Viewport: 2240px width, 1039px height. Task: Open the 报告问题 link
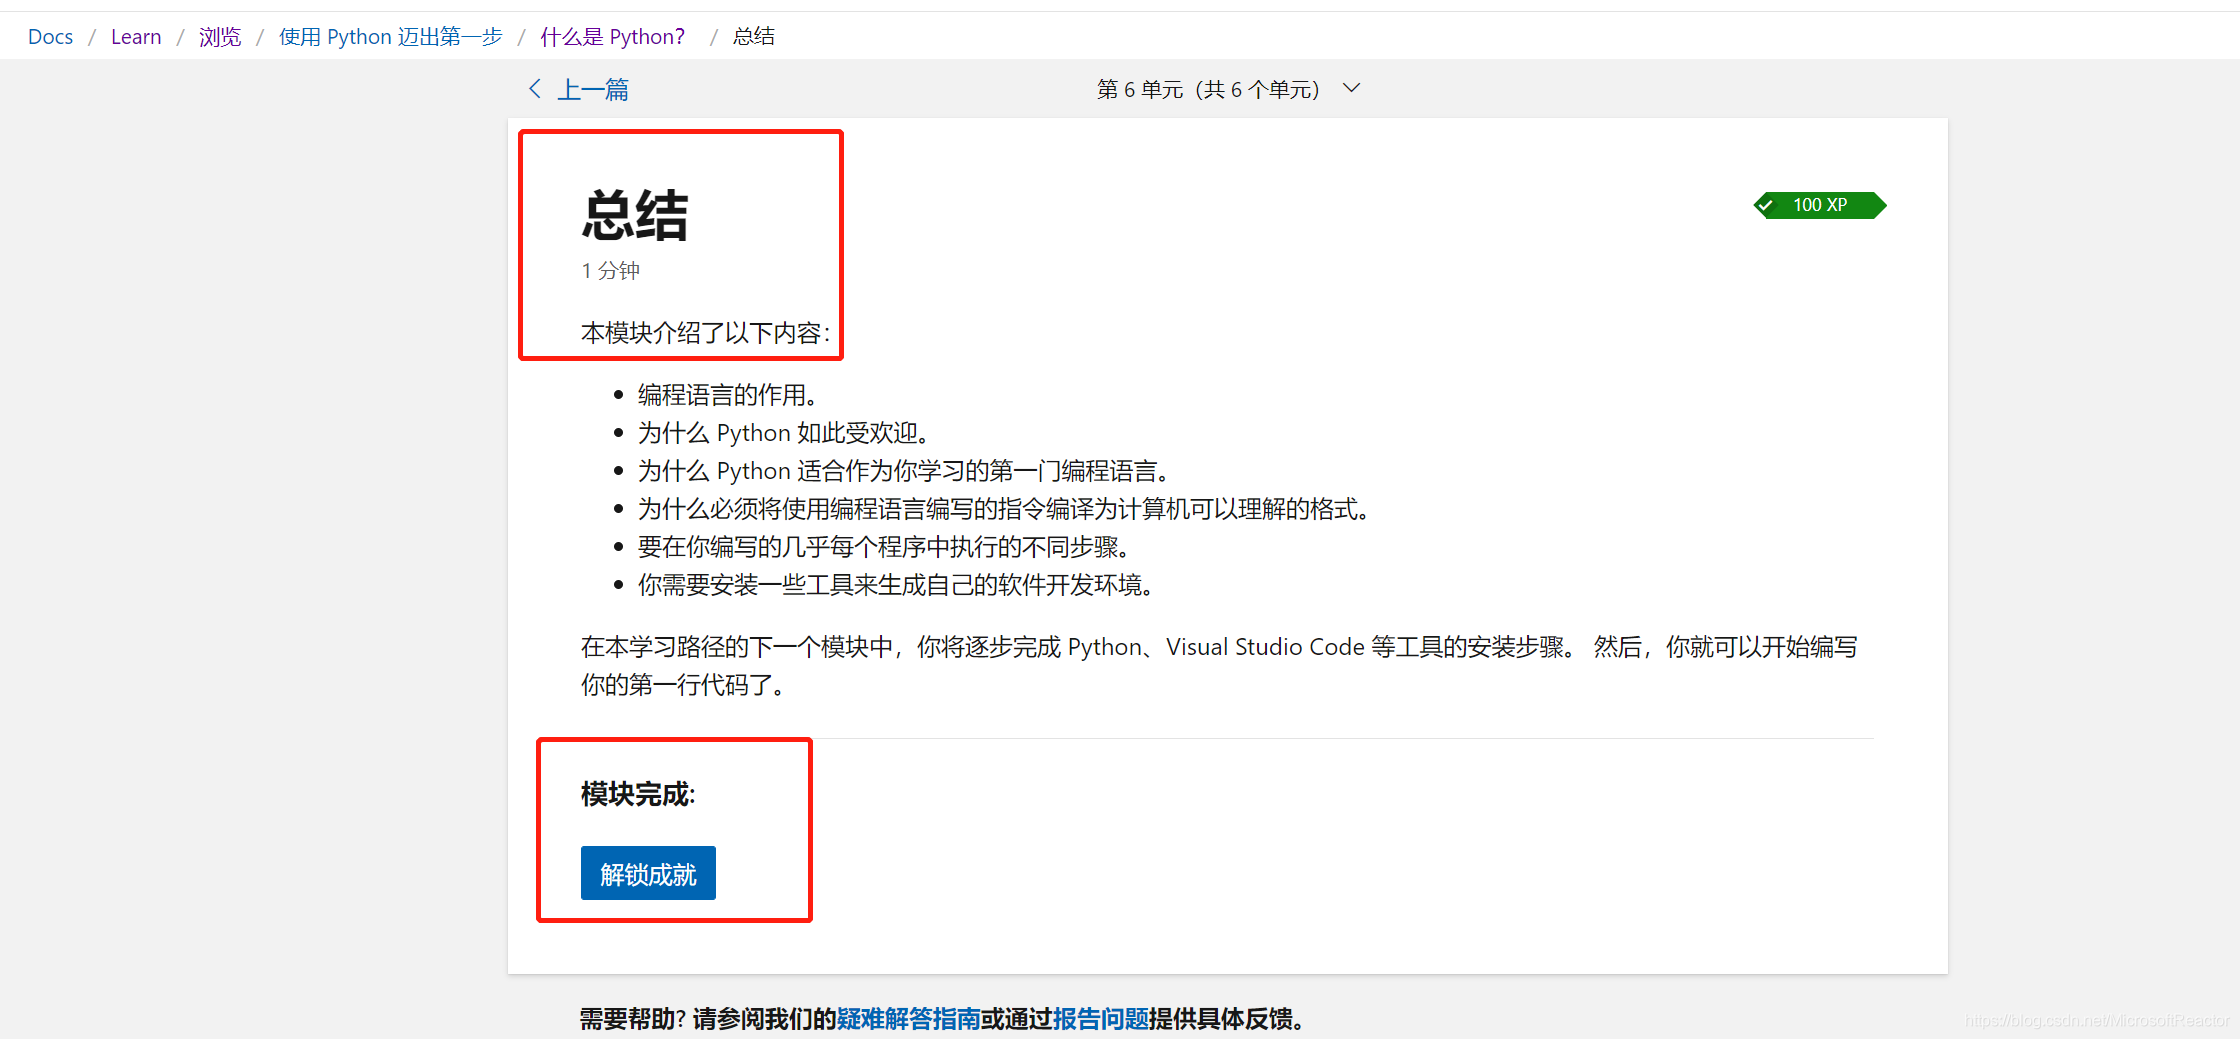(x=1100, y=1019)
